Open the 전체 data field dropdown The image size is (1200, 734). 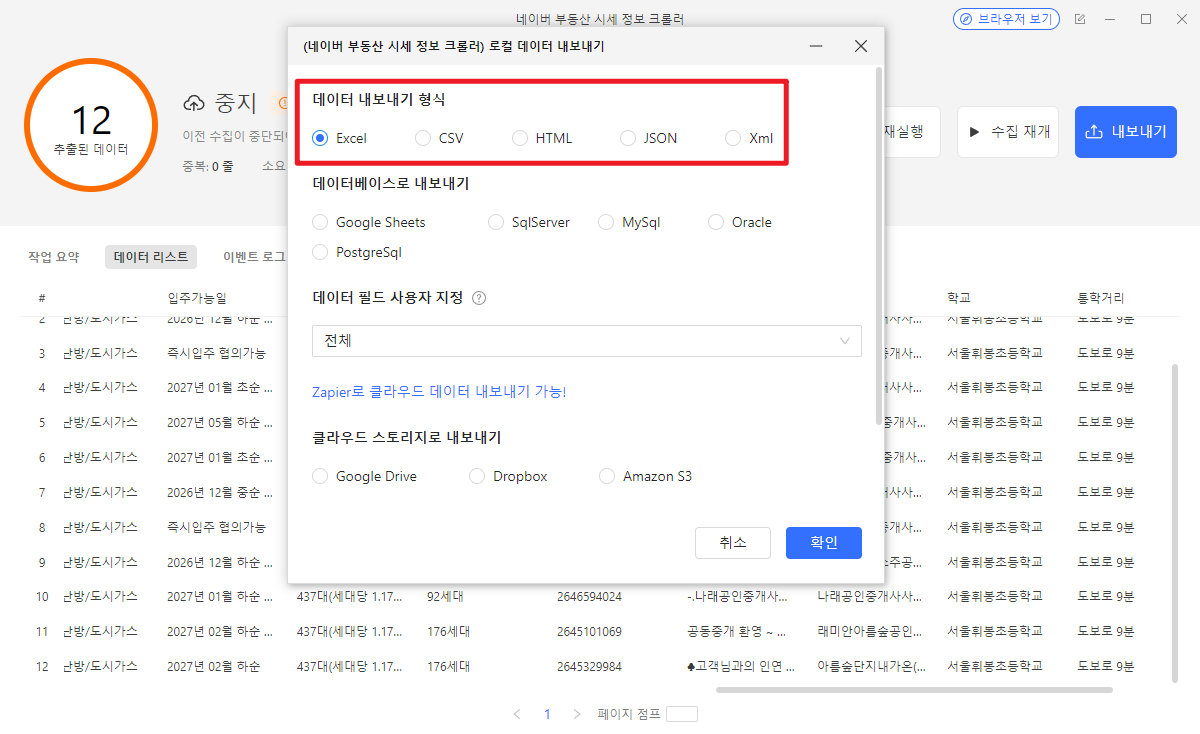coord(587,341)
